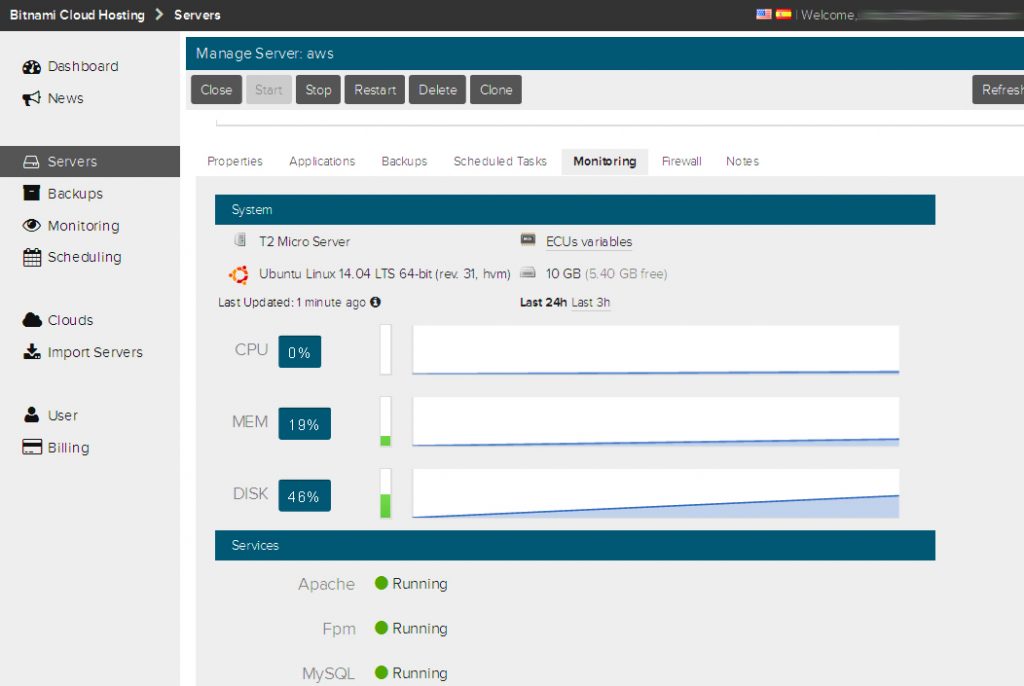
Task: Switch language with the US flag icon
Action: pos(763,14)
